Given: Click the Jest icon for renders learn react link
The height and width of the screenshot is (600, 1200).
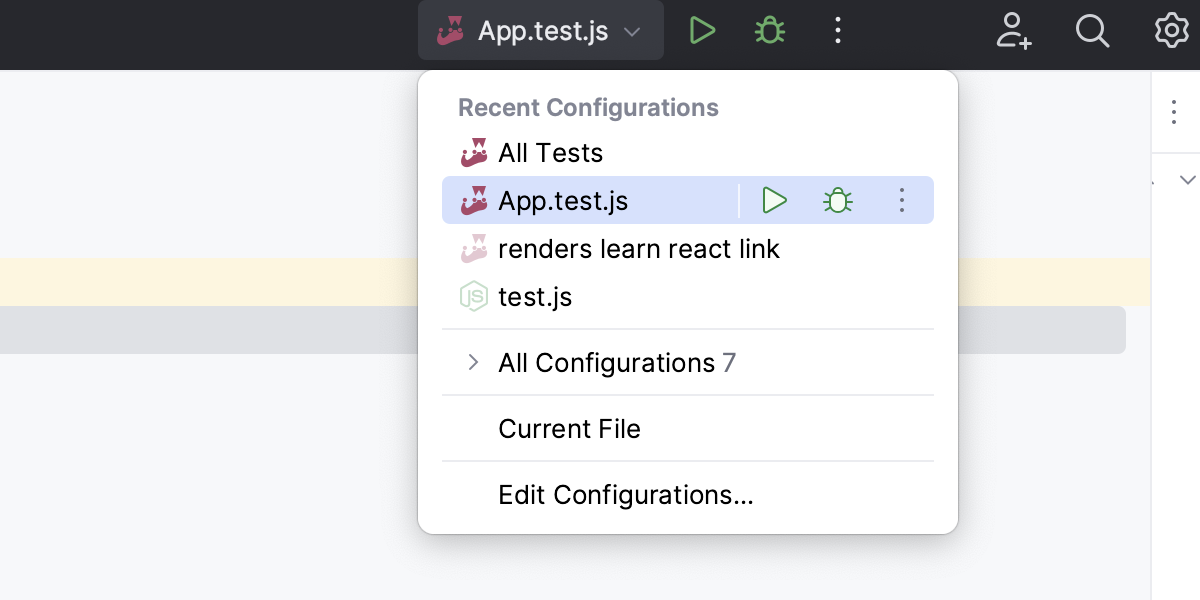Looking at the screenshot, I should tap(475, 248).
